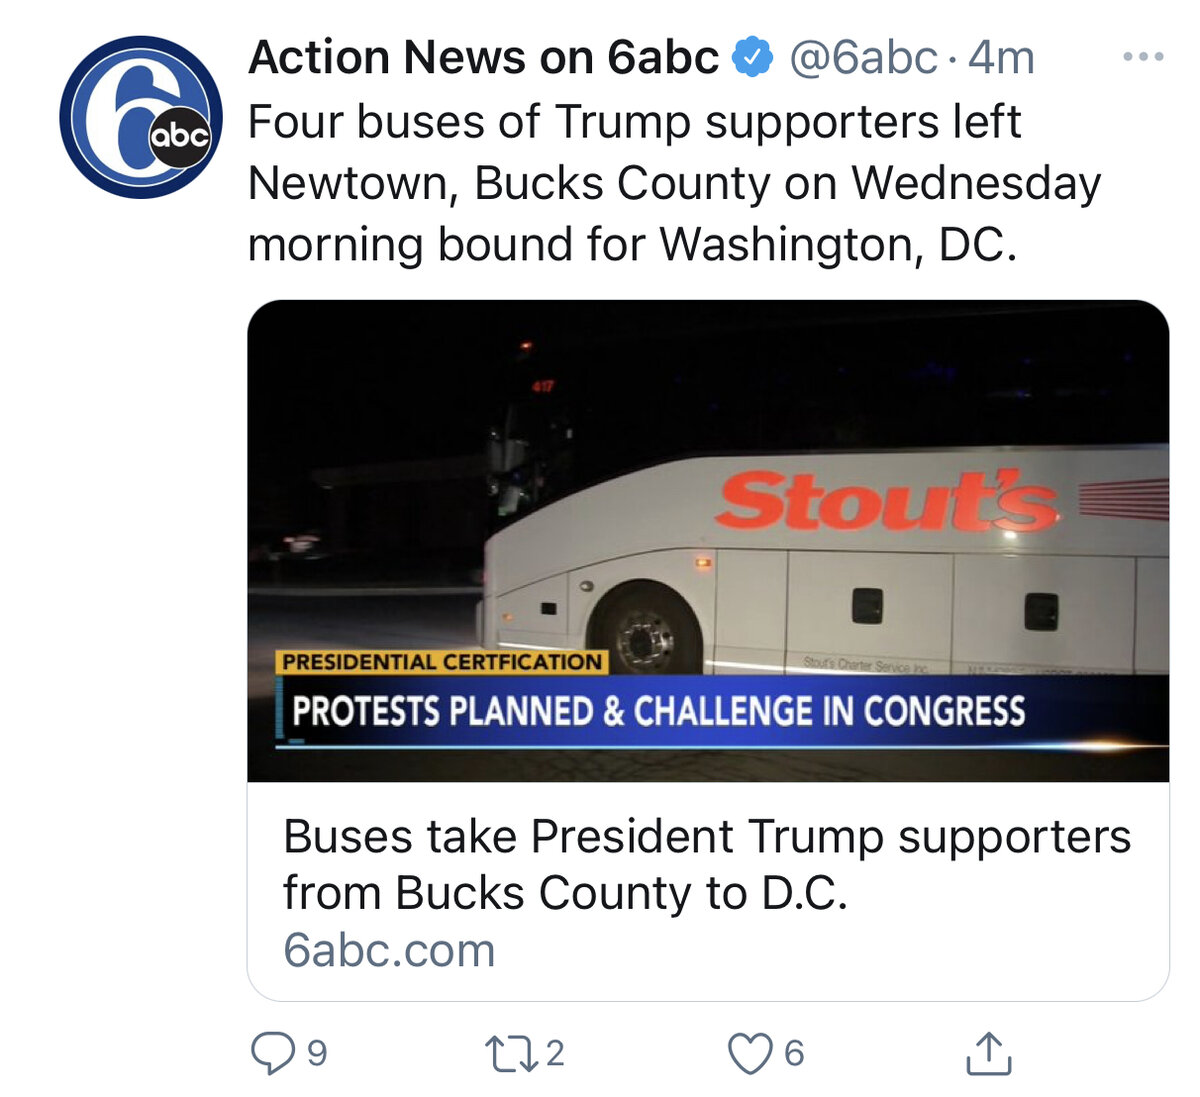Share the tweet via upload arrow icon
Image resolution: width=1200 pixels, height=1097 pixels.
coord(989,1053)
